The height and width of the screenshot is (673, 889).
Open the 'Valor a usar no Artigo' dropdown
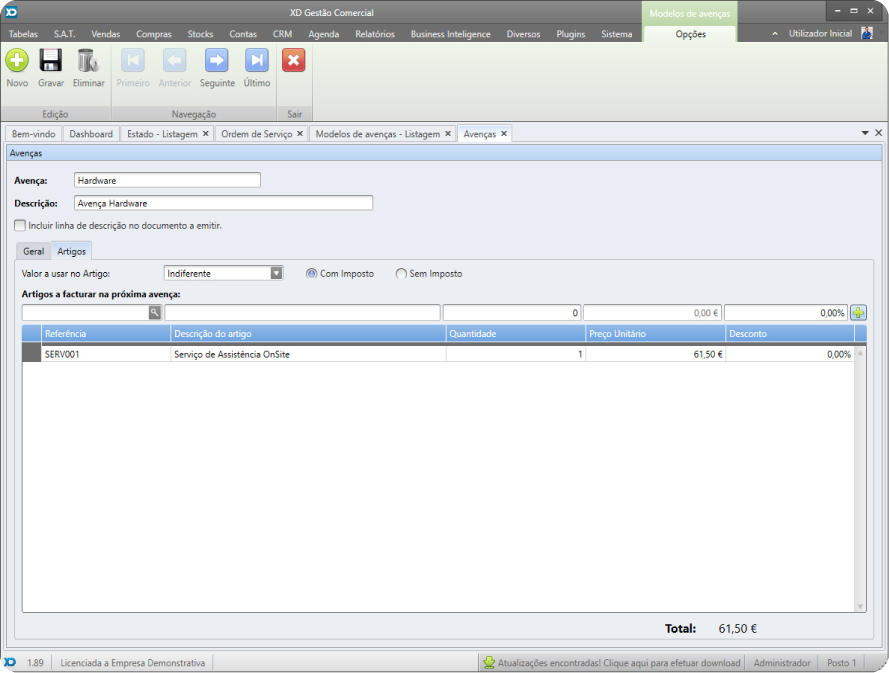pyautogui.click(x=277, y=273)
